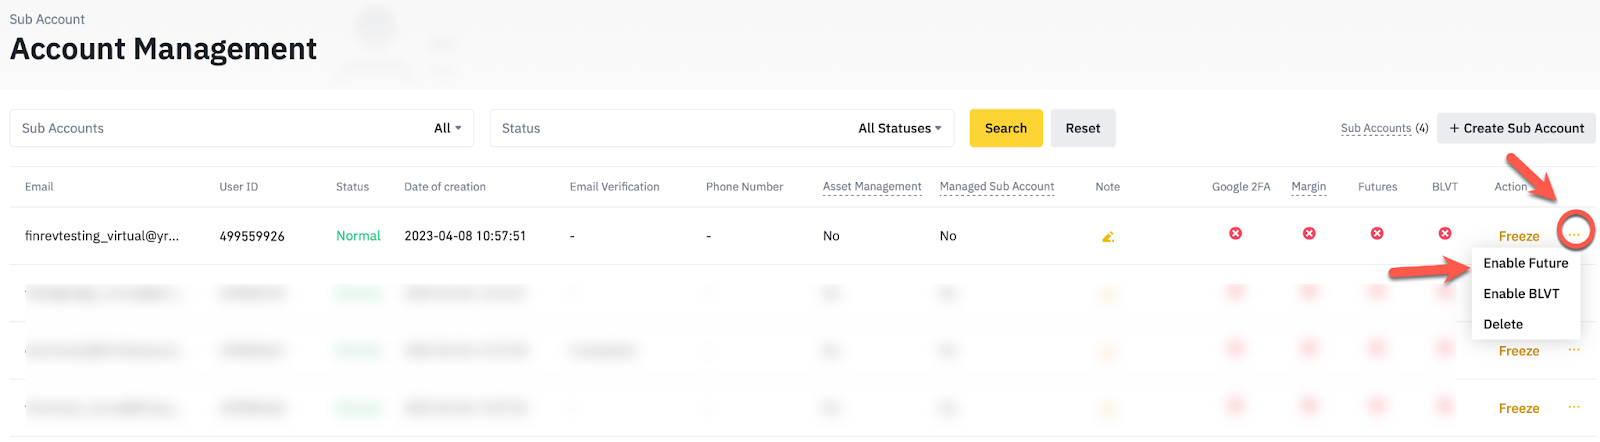Image resolution: width=1600 pixels, height=442 pixels.
Task: Choose Enable BLVT in the menu
Action: 1521,293
